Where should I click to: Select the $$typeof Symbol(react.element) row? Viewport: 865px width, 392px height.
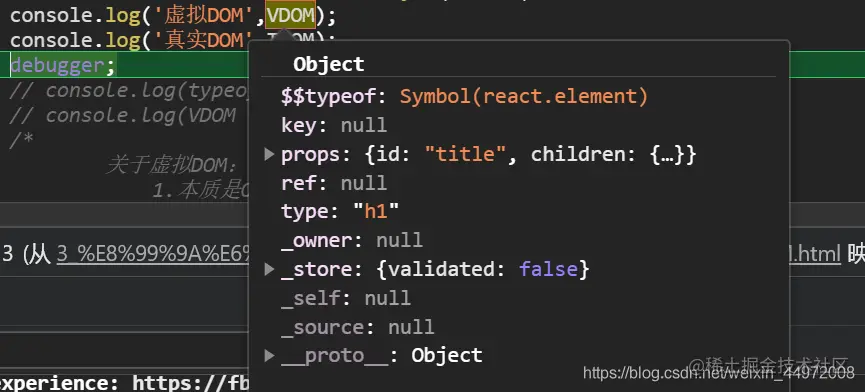pos(464,97)
